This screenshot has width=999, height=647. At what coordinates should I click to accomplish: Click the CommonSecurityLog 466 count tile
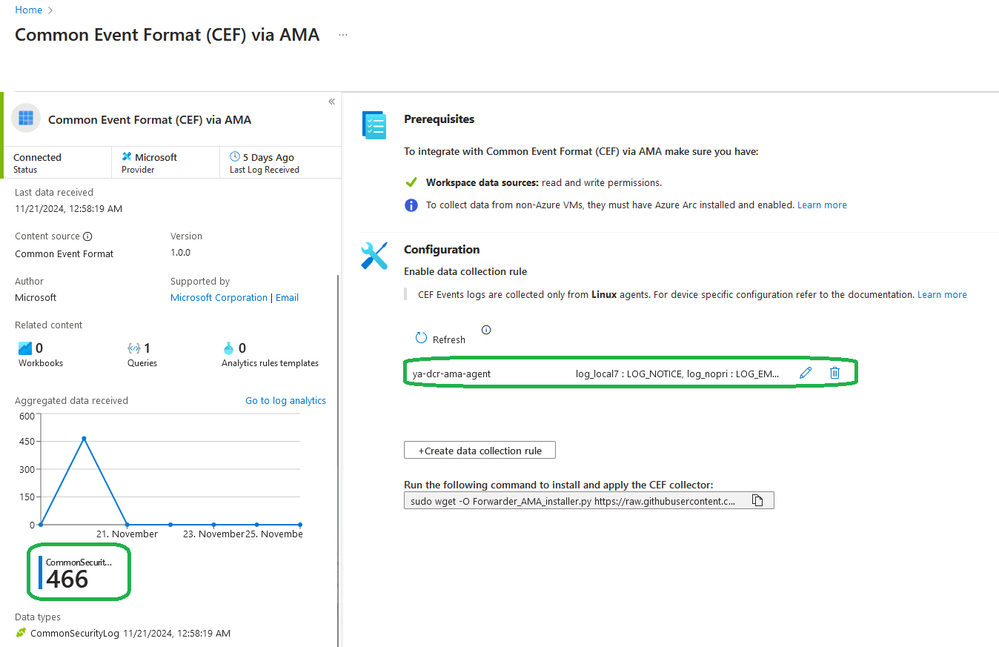(79, 572)
